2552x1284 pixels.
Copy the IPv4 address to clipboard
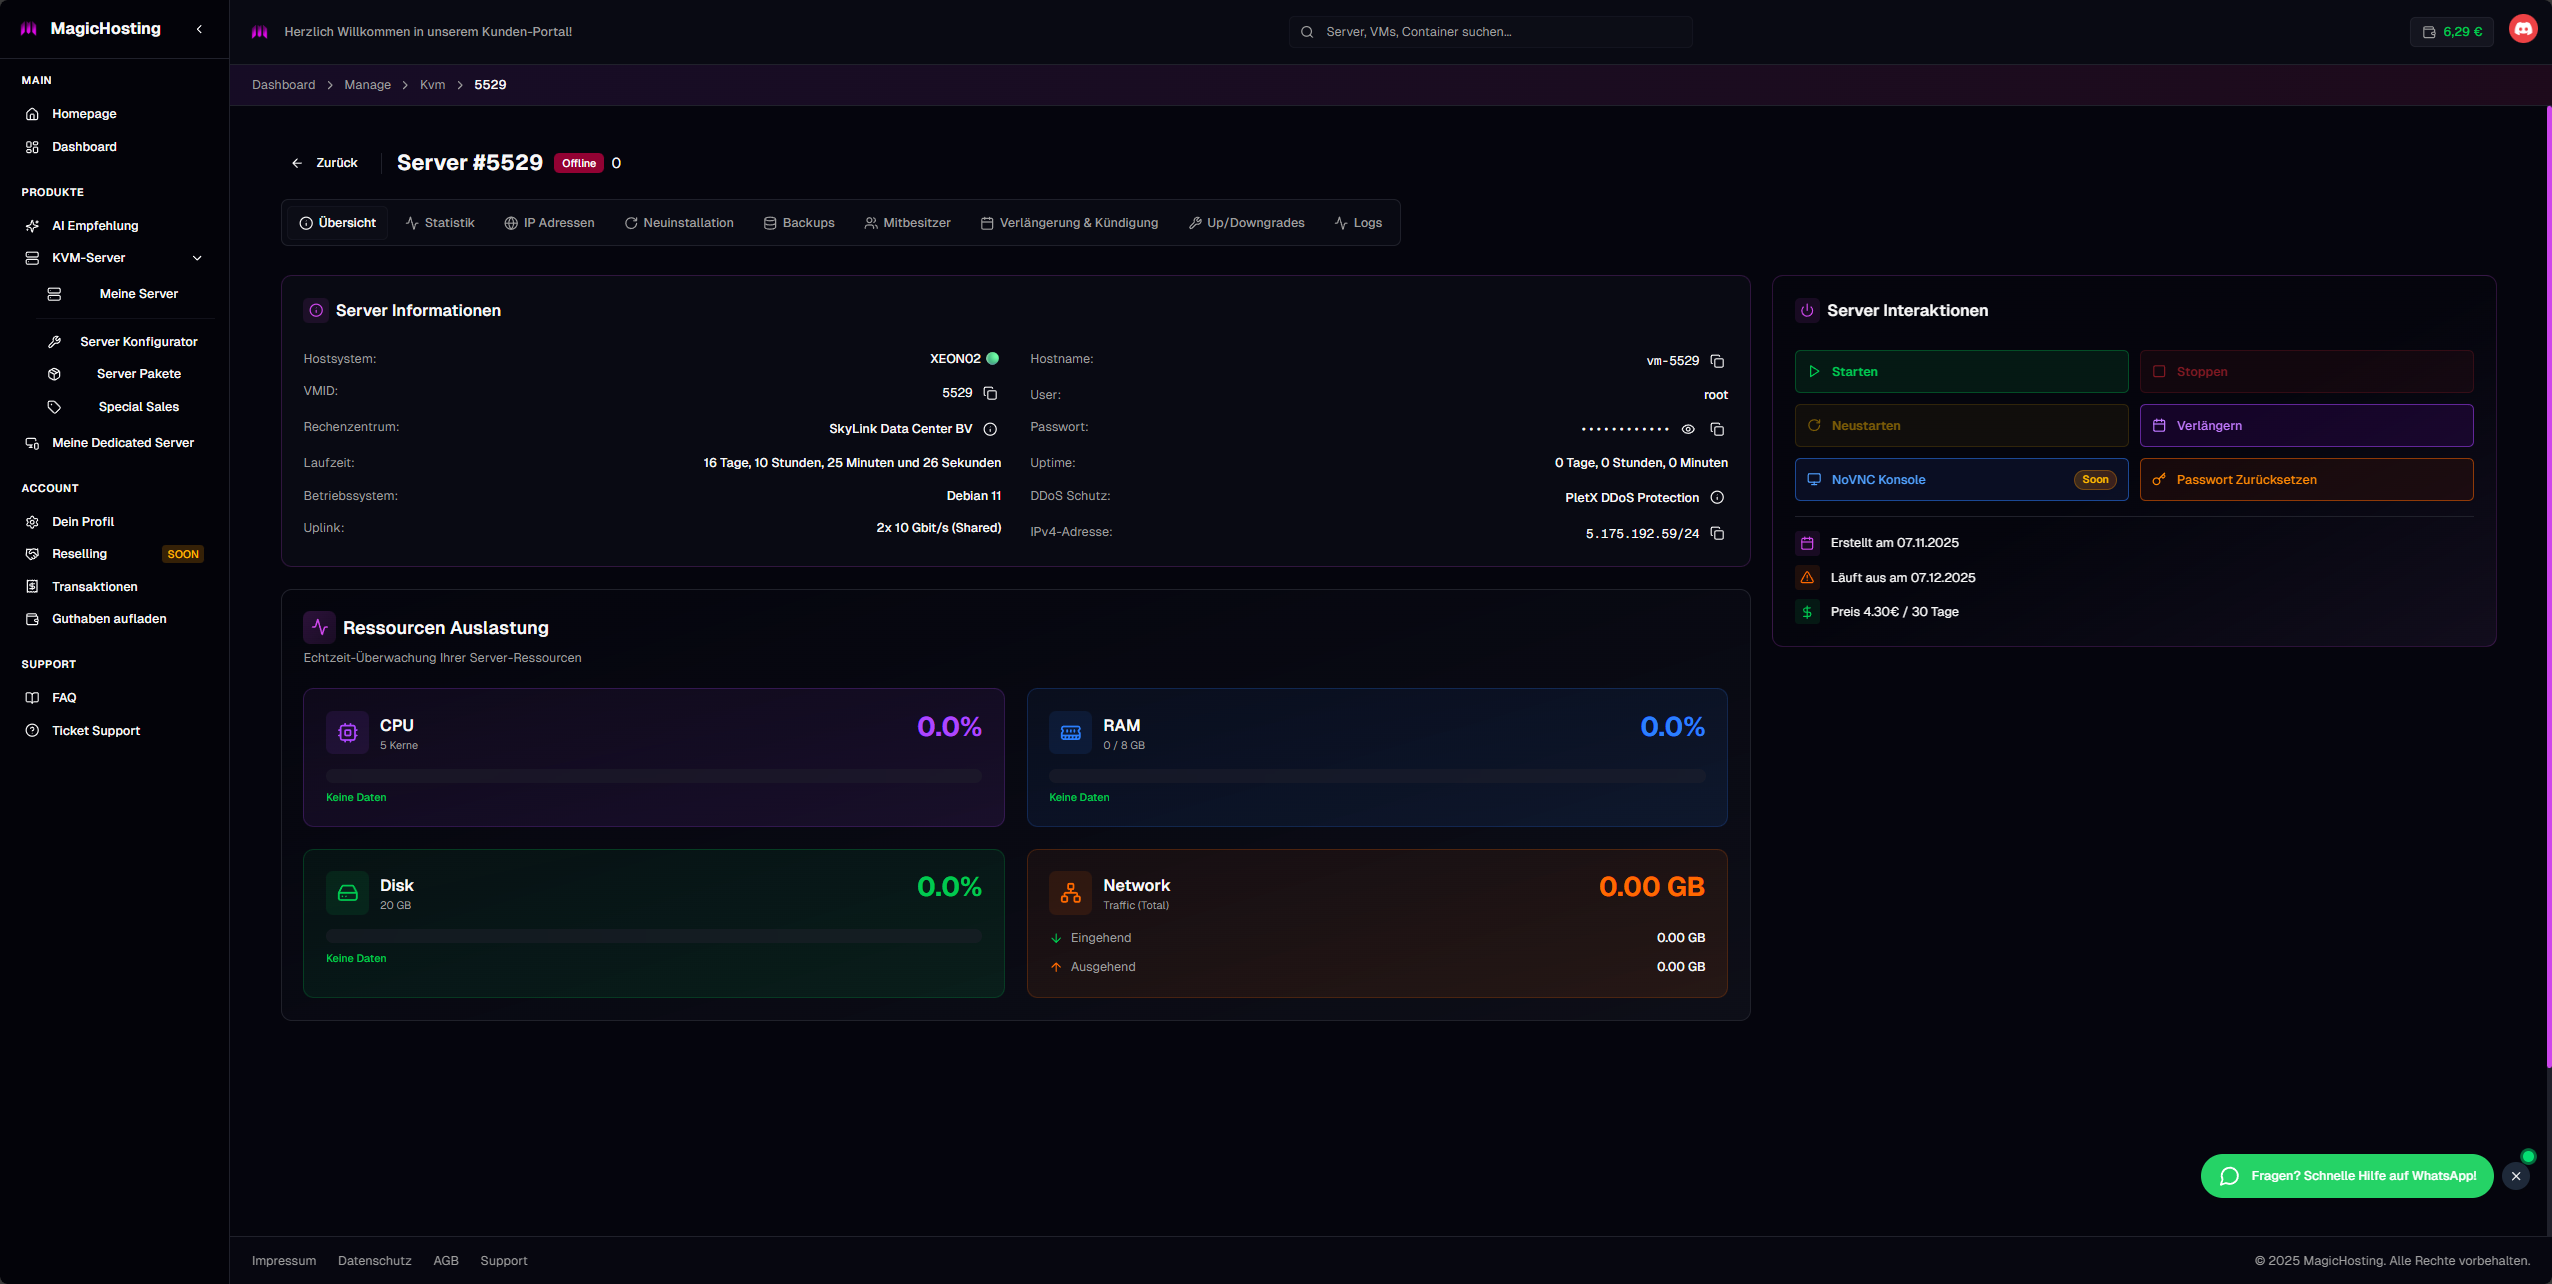[1718, 533]
